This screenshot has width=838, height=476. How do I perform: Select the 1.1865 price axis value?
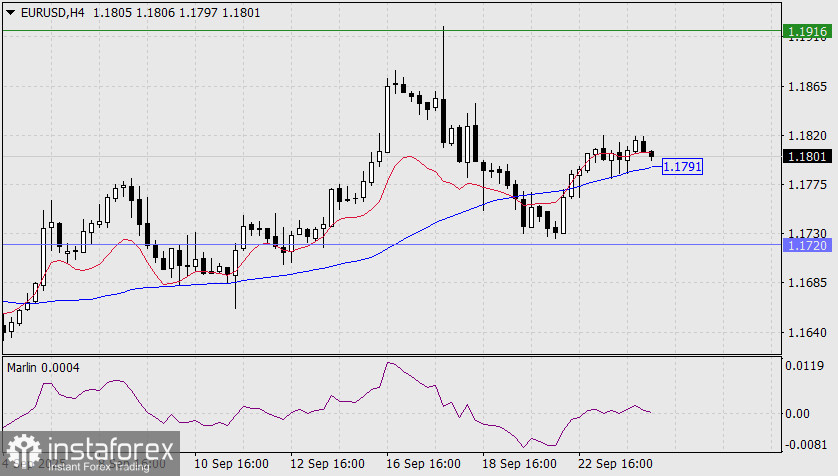click(x=807, y=87)
